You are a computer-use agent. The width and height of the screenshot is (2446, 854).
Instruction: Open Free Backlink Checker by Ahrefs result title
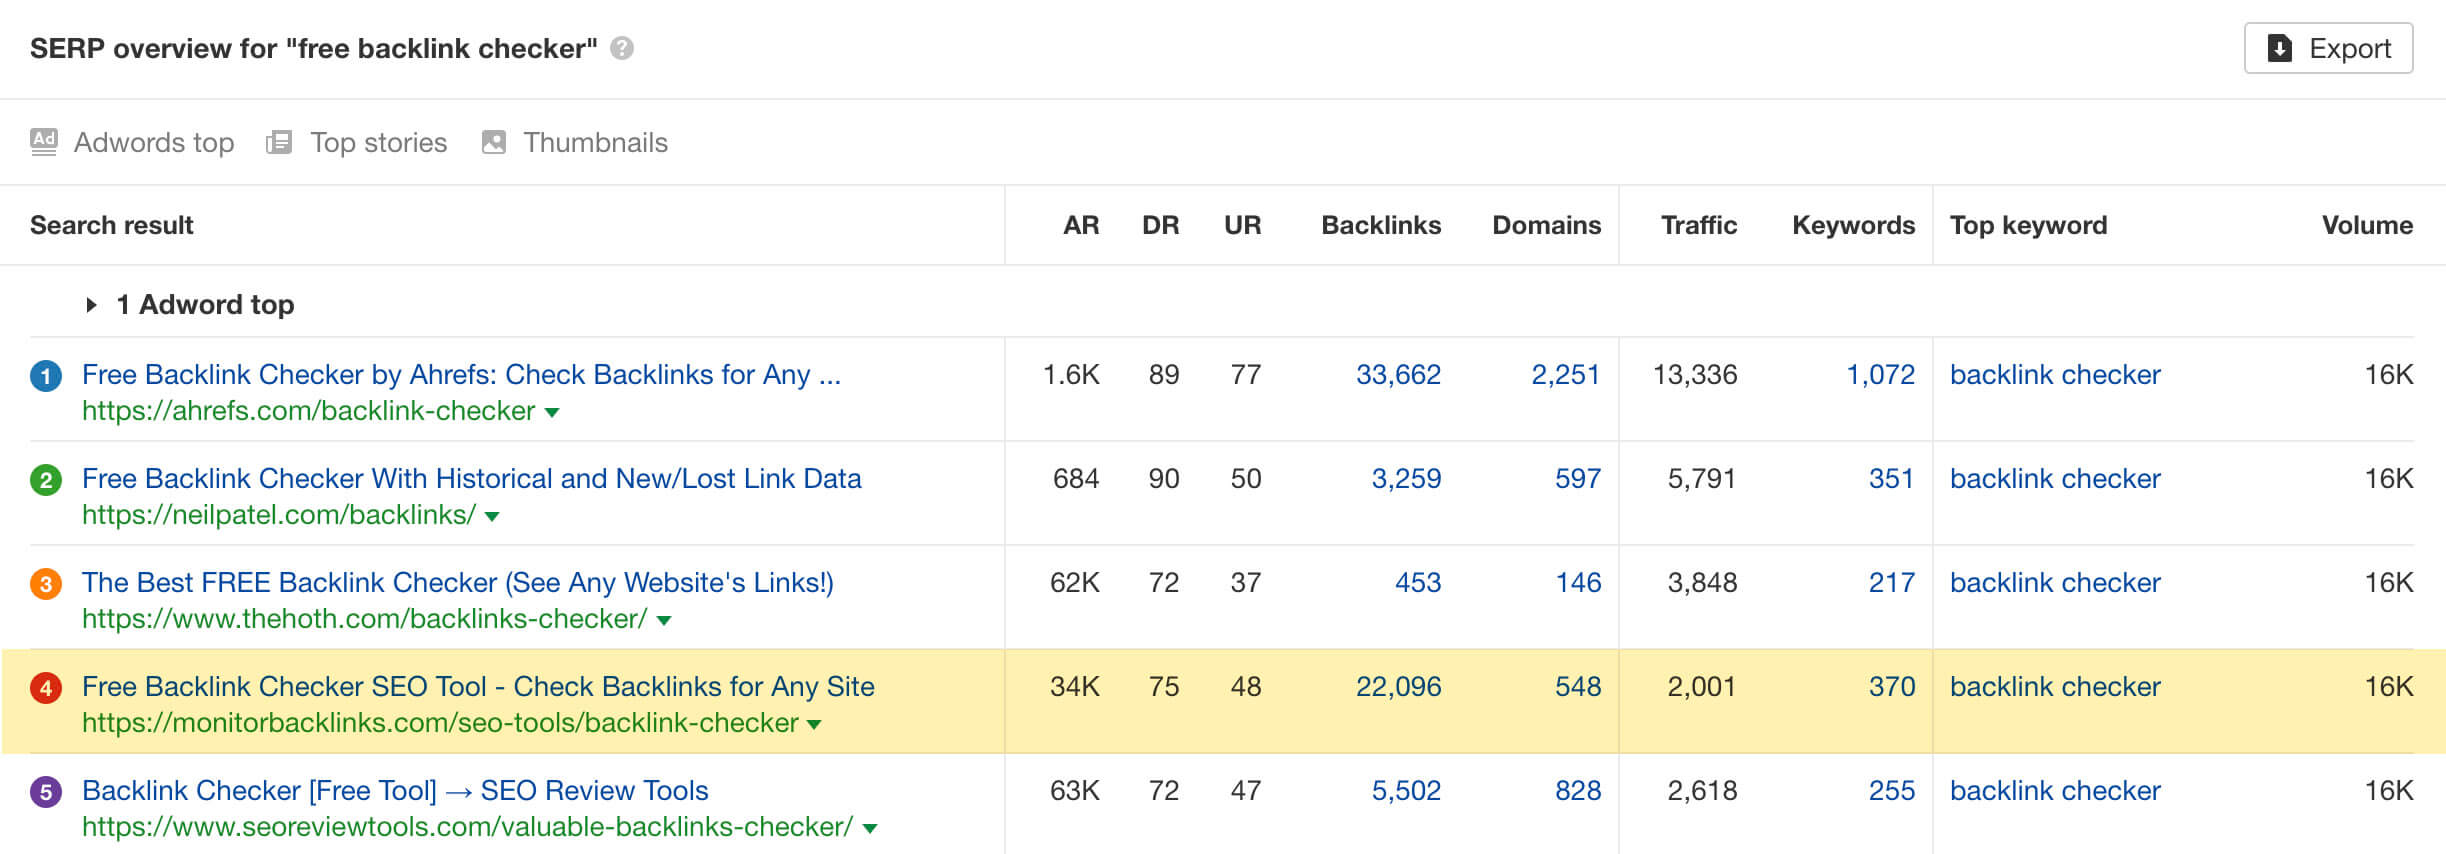[x=461, y=374]
